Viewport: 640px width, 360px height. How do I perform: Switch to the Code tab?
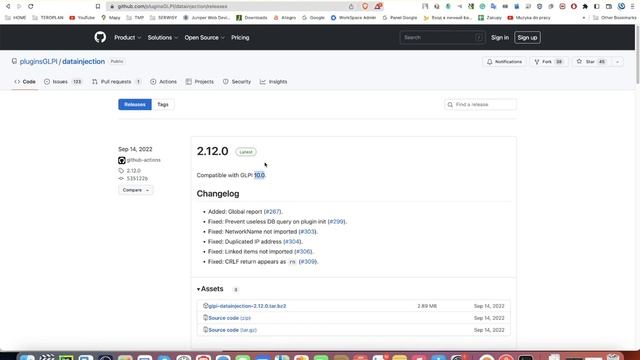(x=25, y=82)
